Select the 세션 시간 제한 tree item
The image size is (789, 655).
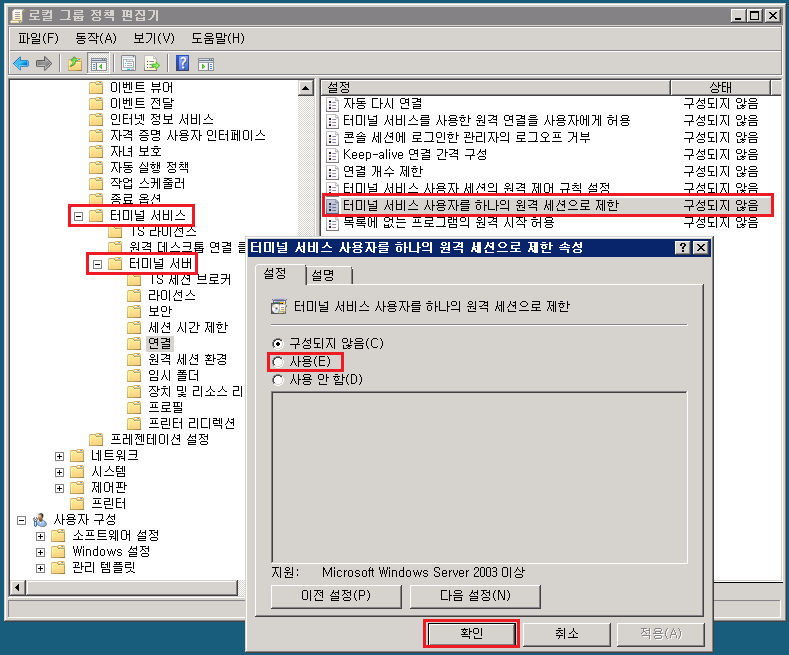click(188, 328)
